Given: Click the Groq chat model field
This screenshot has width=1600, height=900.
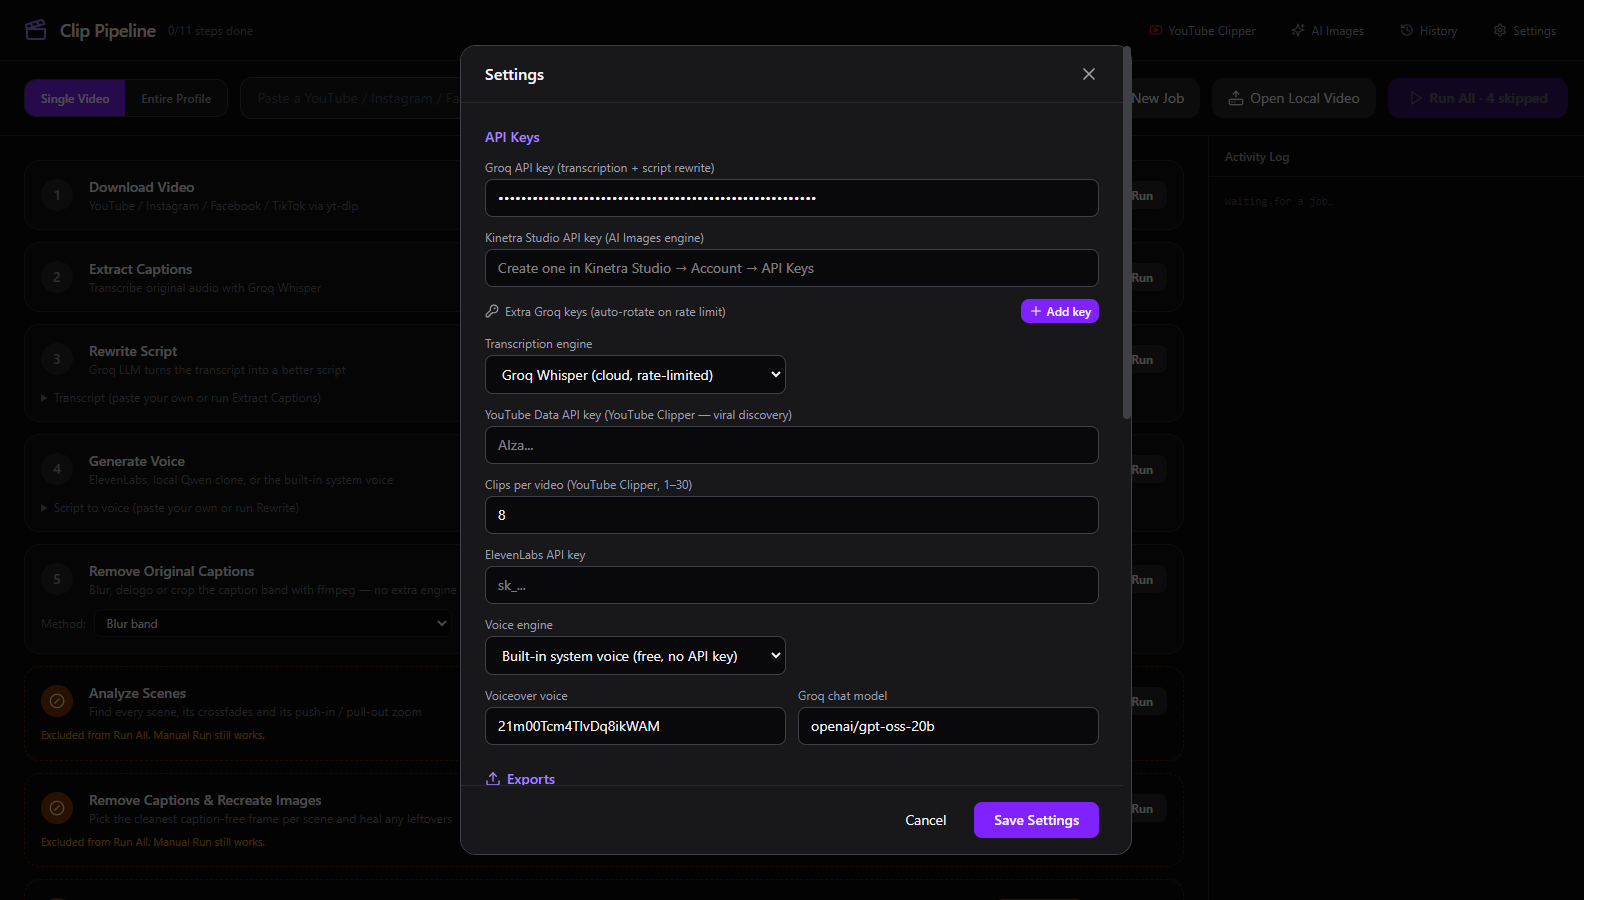Looking at the screenshot, I should pos(948,726).
